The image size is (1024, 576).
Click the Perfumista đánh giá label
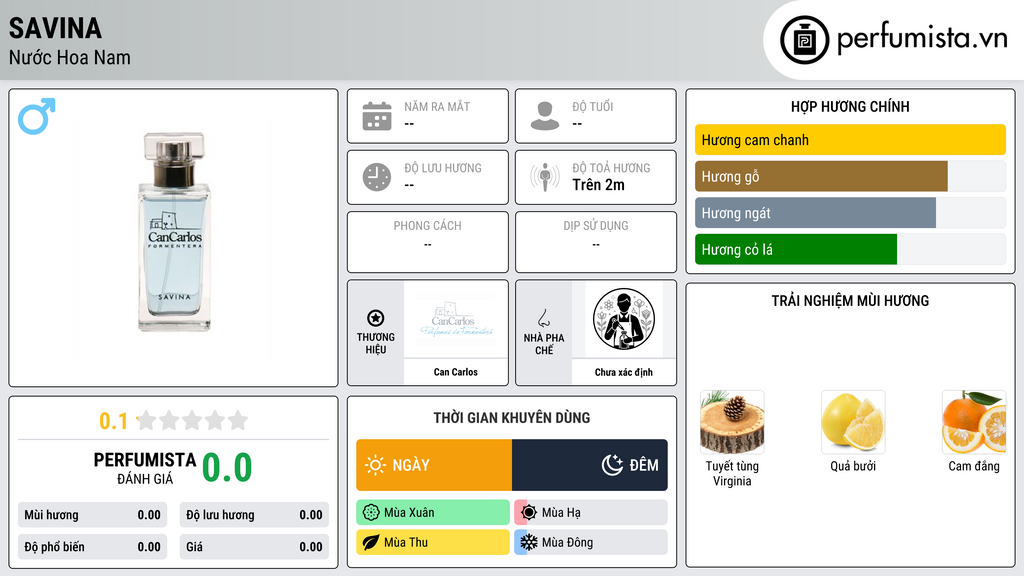pyautogui.click(x=145, y=468)
